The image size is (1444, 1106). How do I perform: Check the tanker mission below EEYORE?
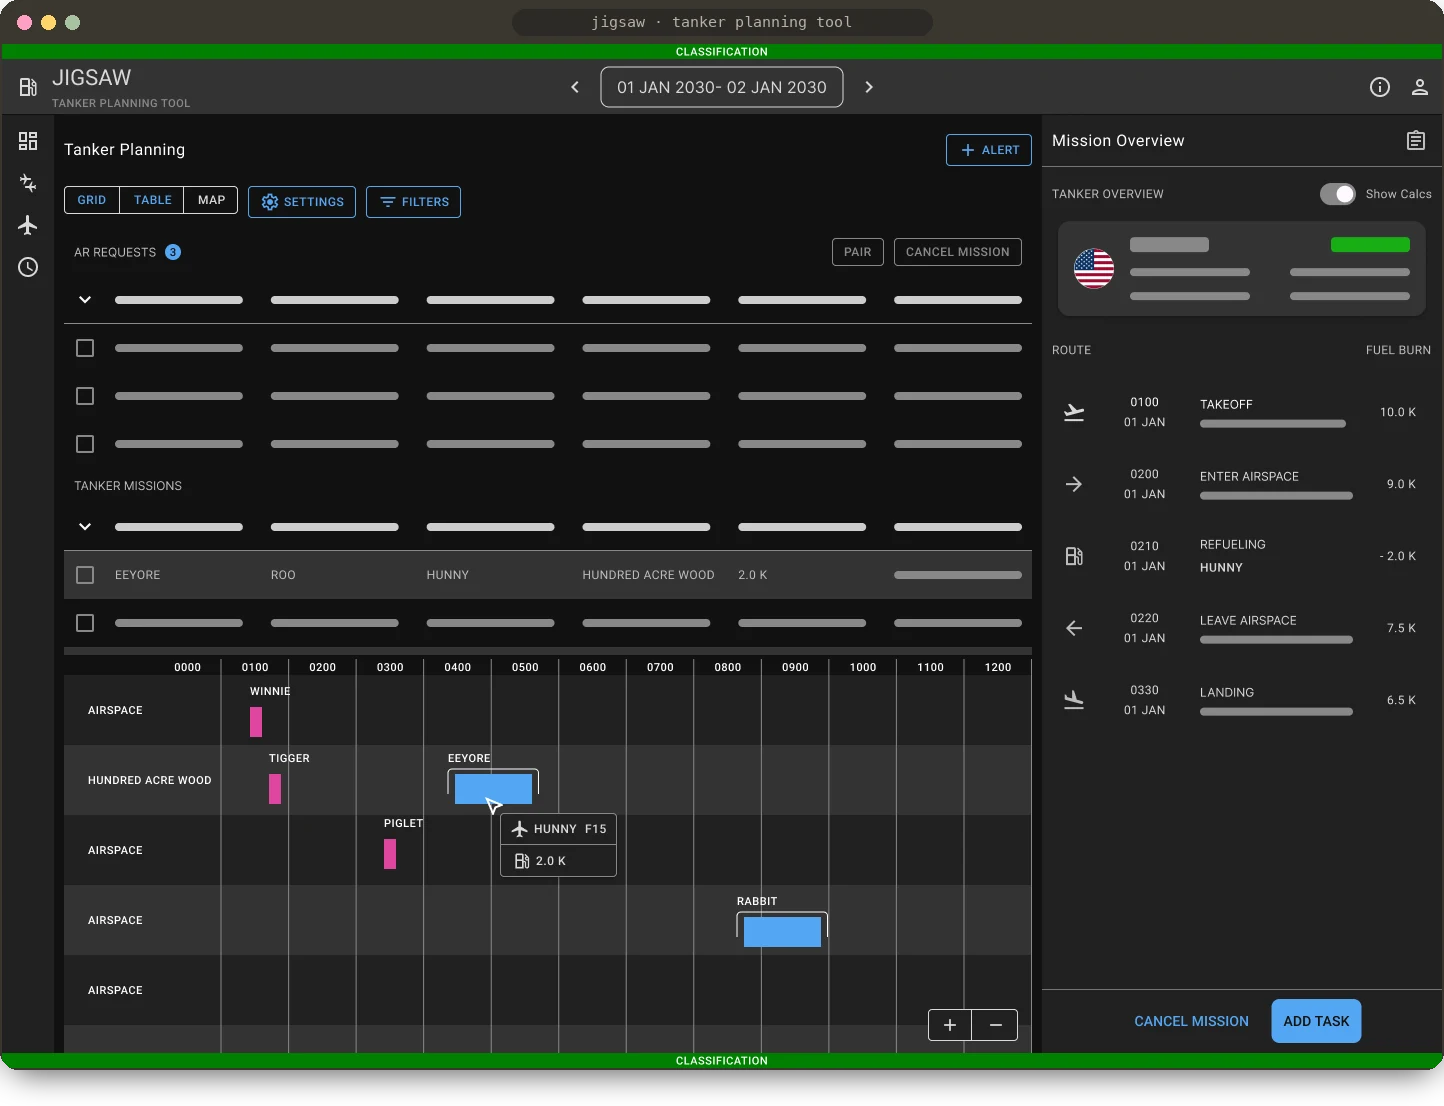85,623
